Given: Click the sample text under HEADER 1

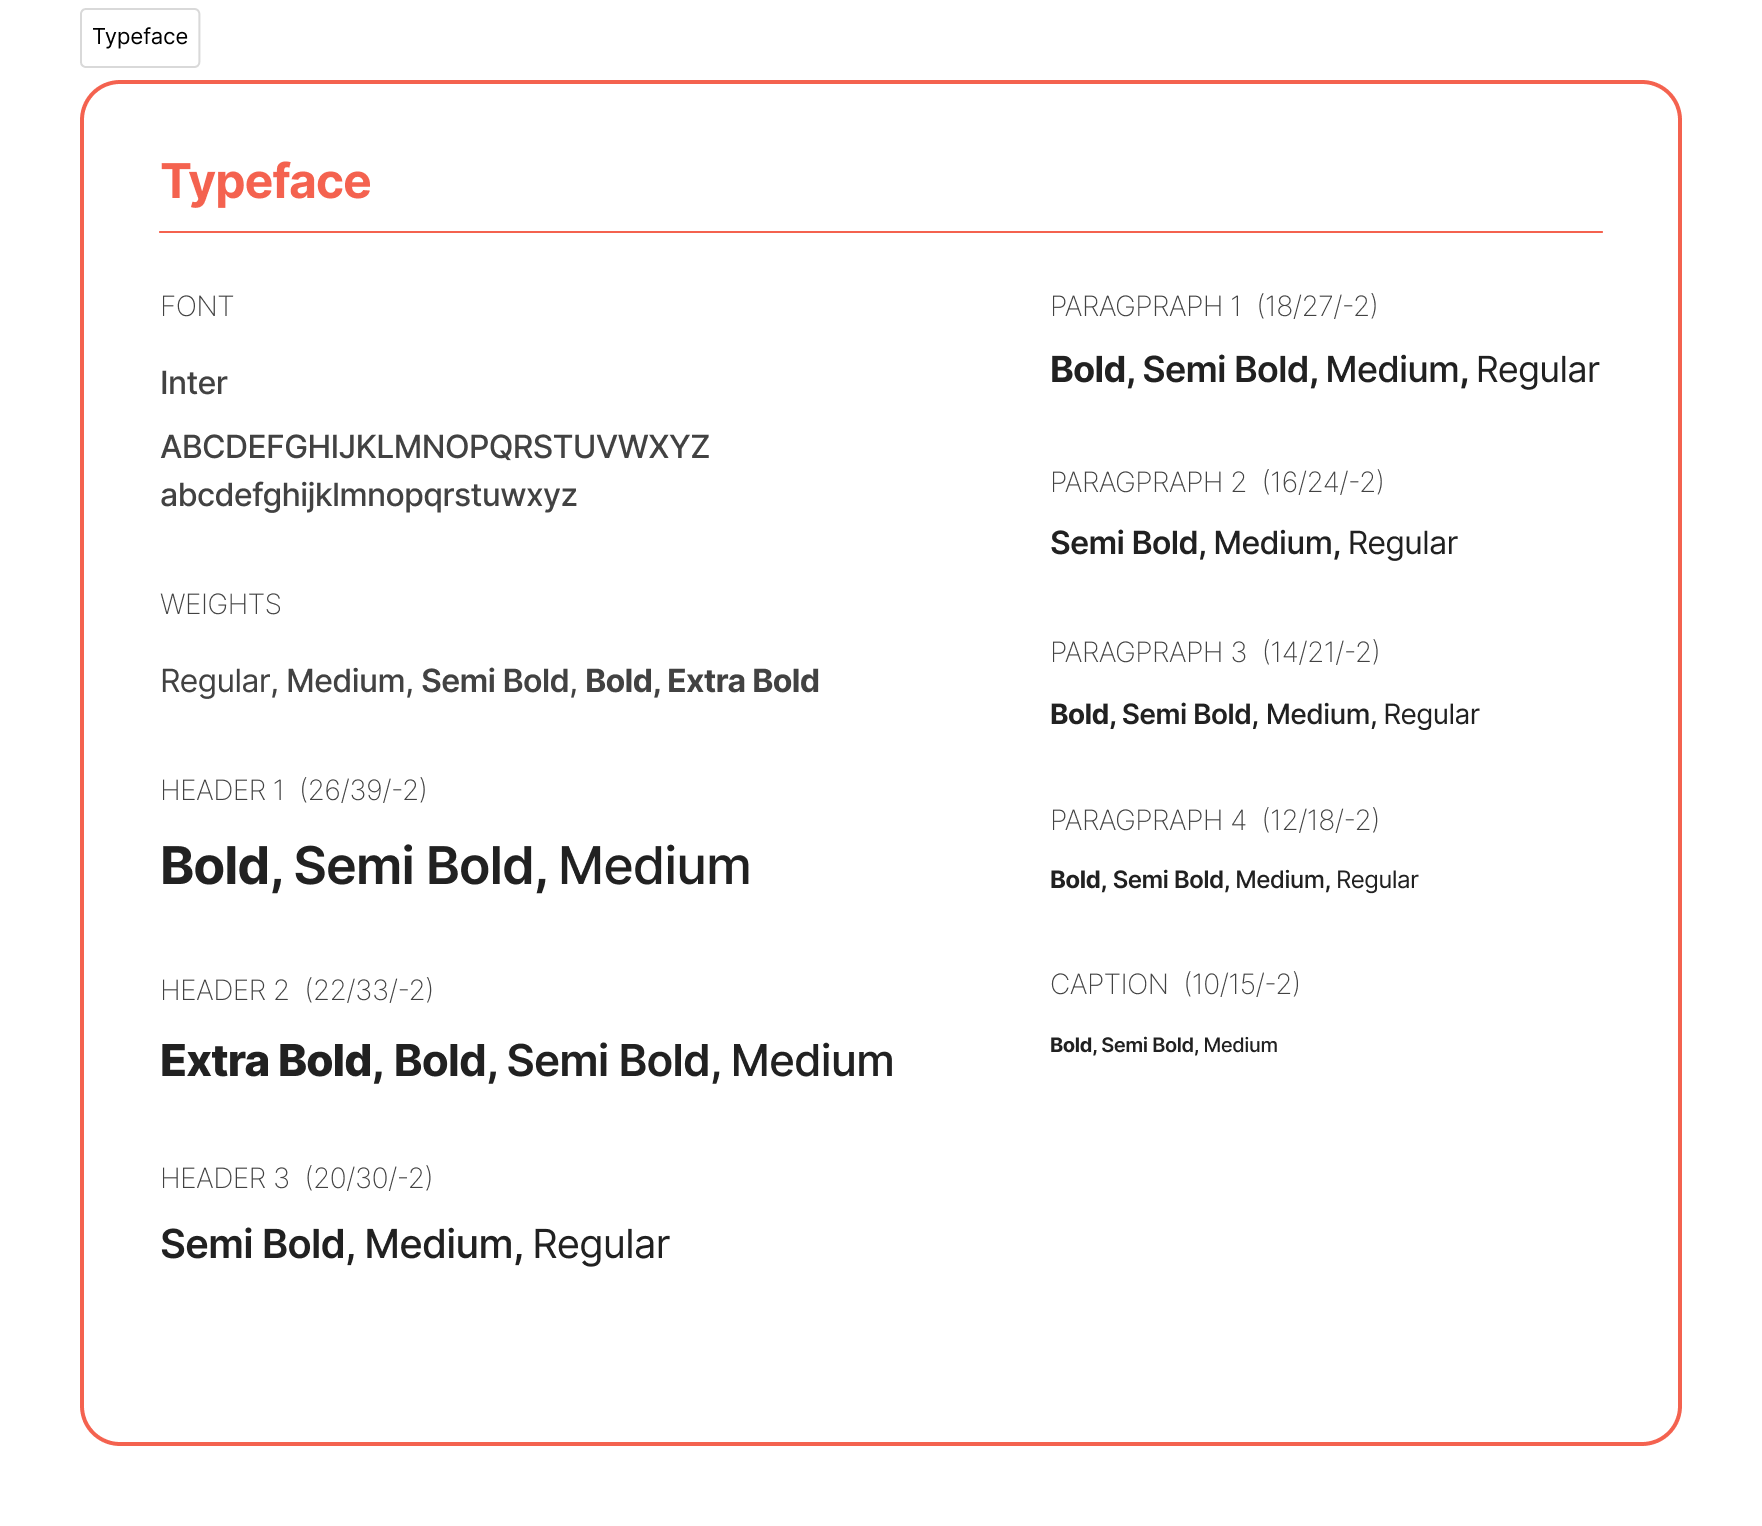Looking at the screenshot, I should 456,866.
